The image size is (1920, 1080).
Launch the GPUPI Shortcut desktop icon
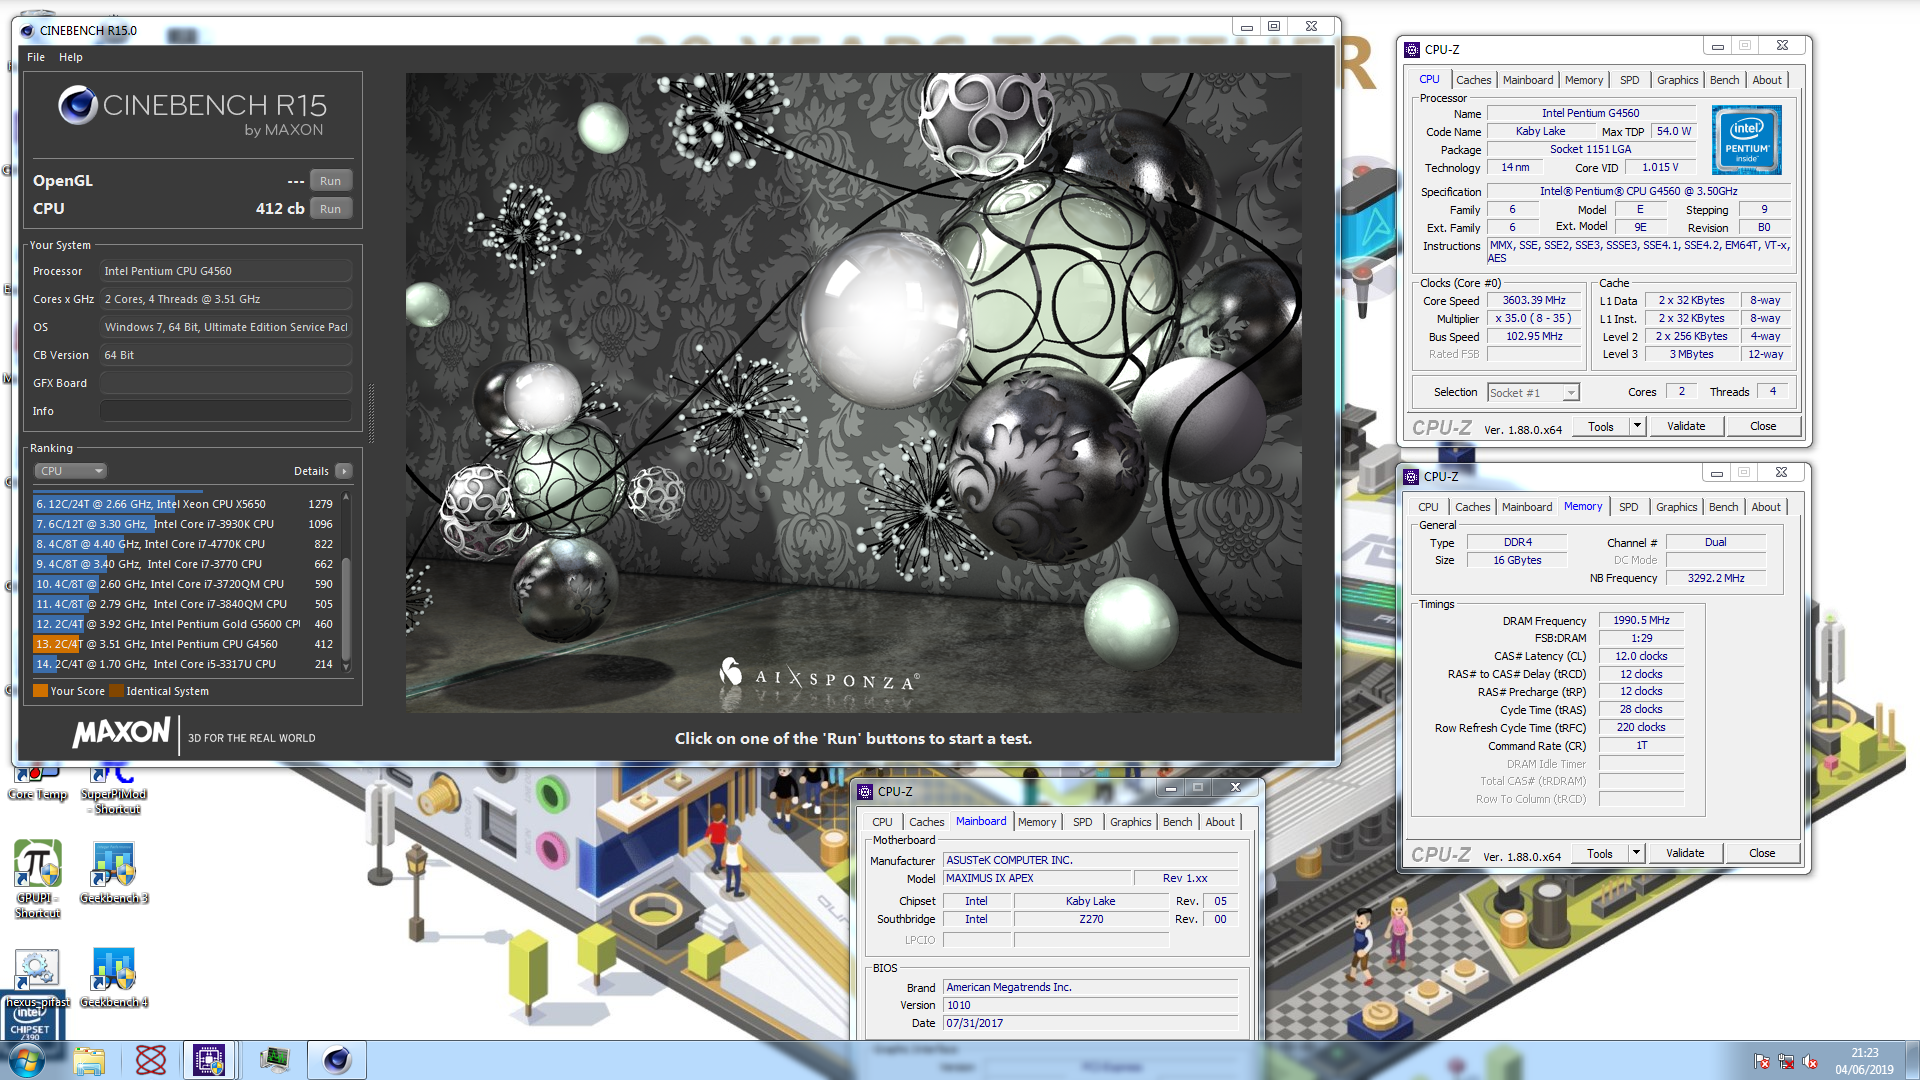click(x=37, y=879)
